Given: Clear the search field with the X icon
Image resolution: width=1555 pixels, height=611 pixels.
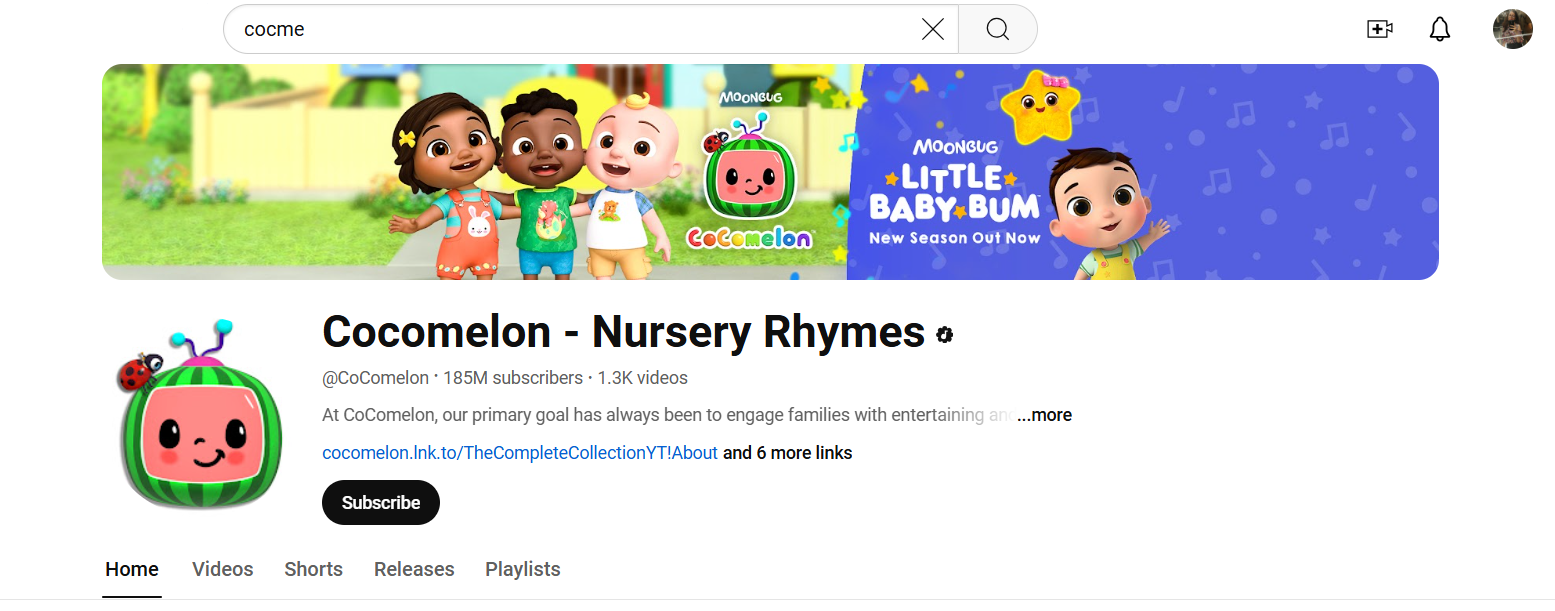Looking at the screenshot, I should 932,29.
